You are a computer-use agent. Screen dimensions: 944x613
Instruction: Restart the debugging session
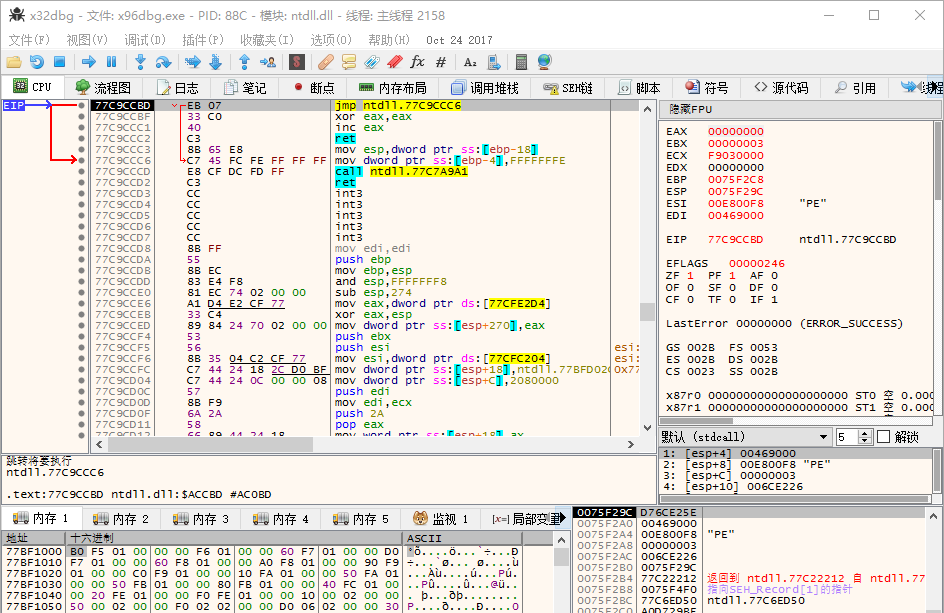pyautogui.click(x=34, y=62)
